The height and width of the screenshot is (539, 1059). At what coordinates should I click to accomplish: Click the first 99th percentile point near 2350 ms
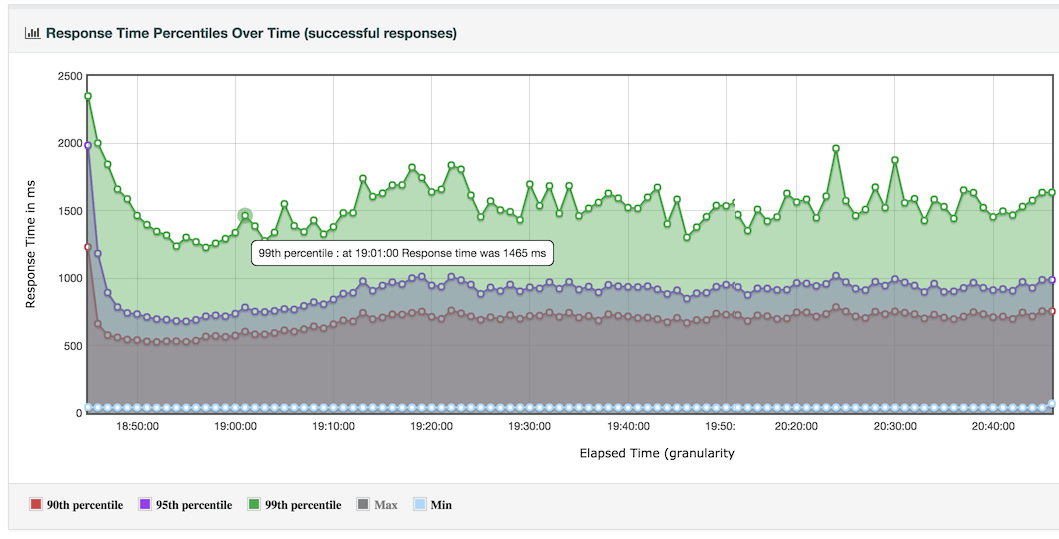[x=88, y=96]
